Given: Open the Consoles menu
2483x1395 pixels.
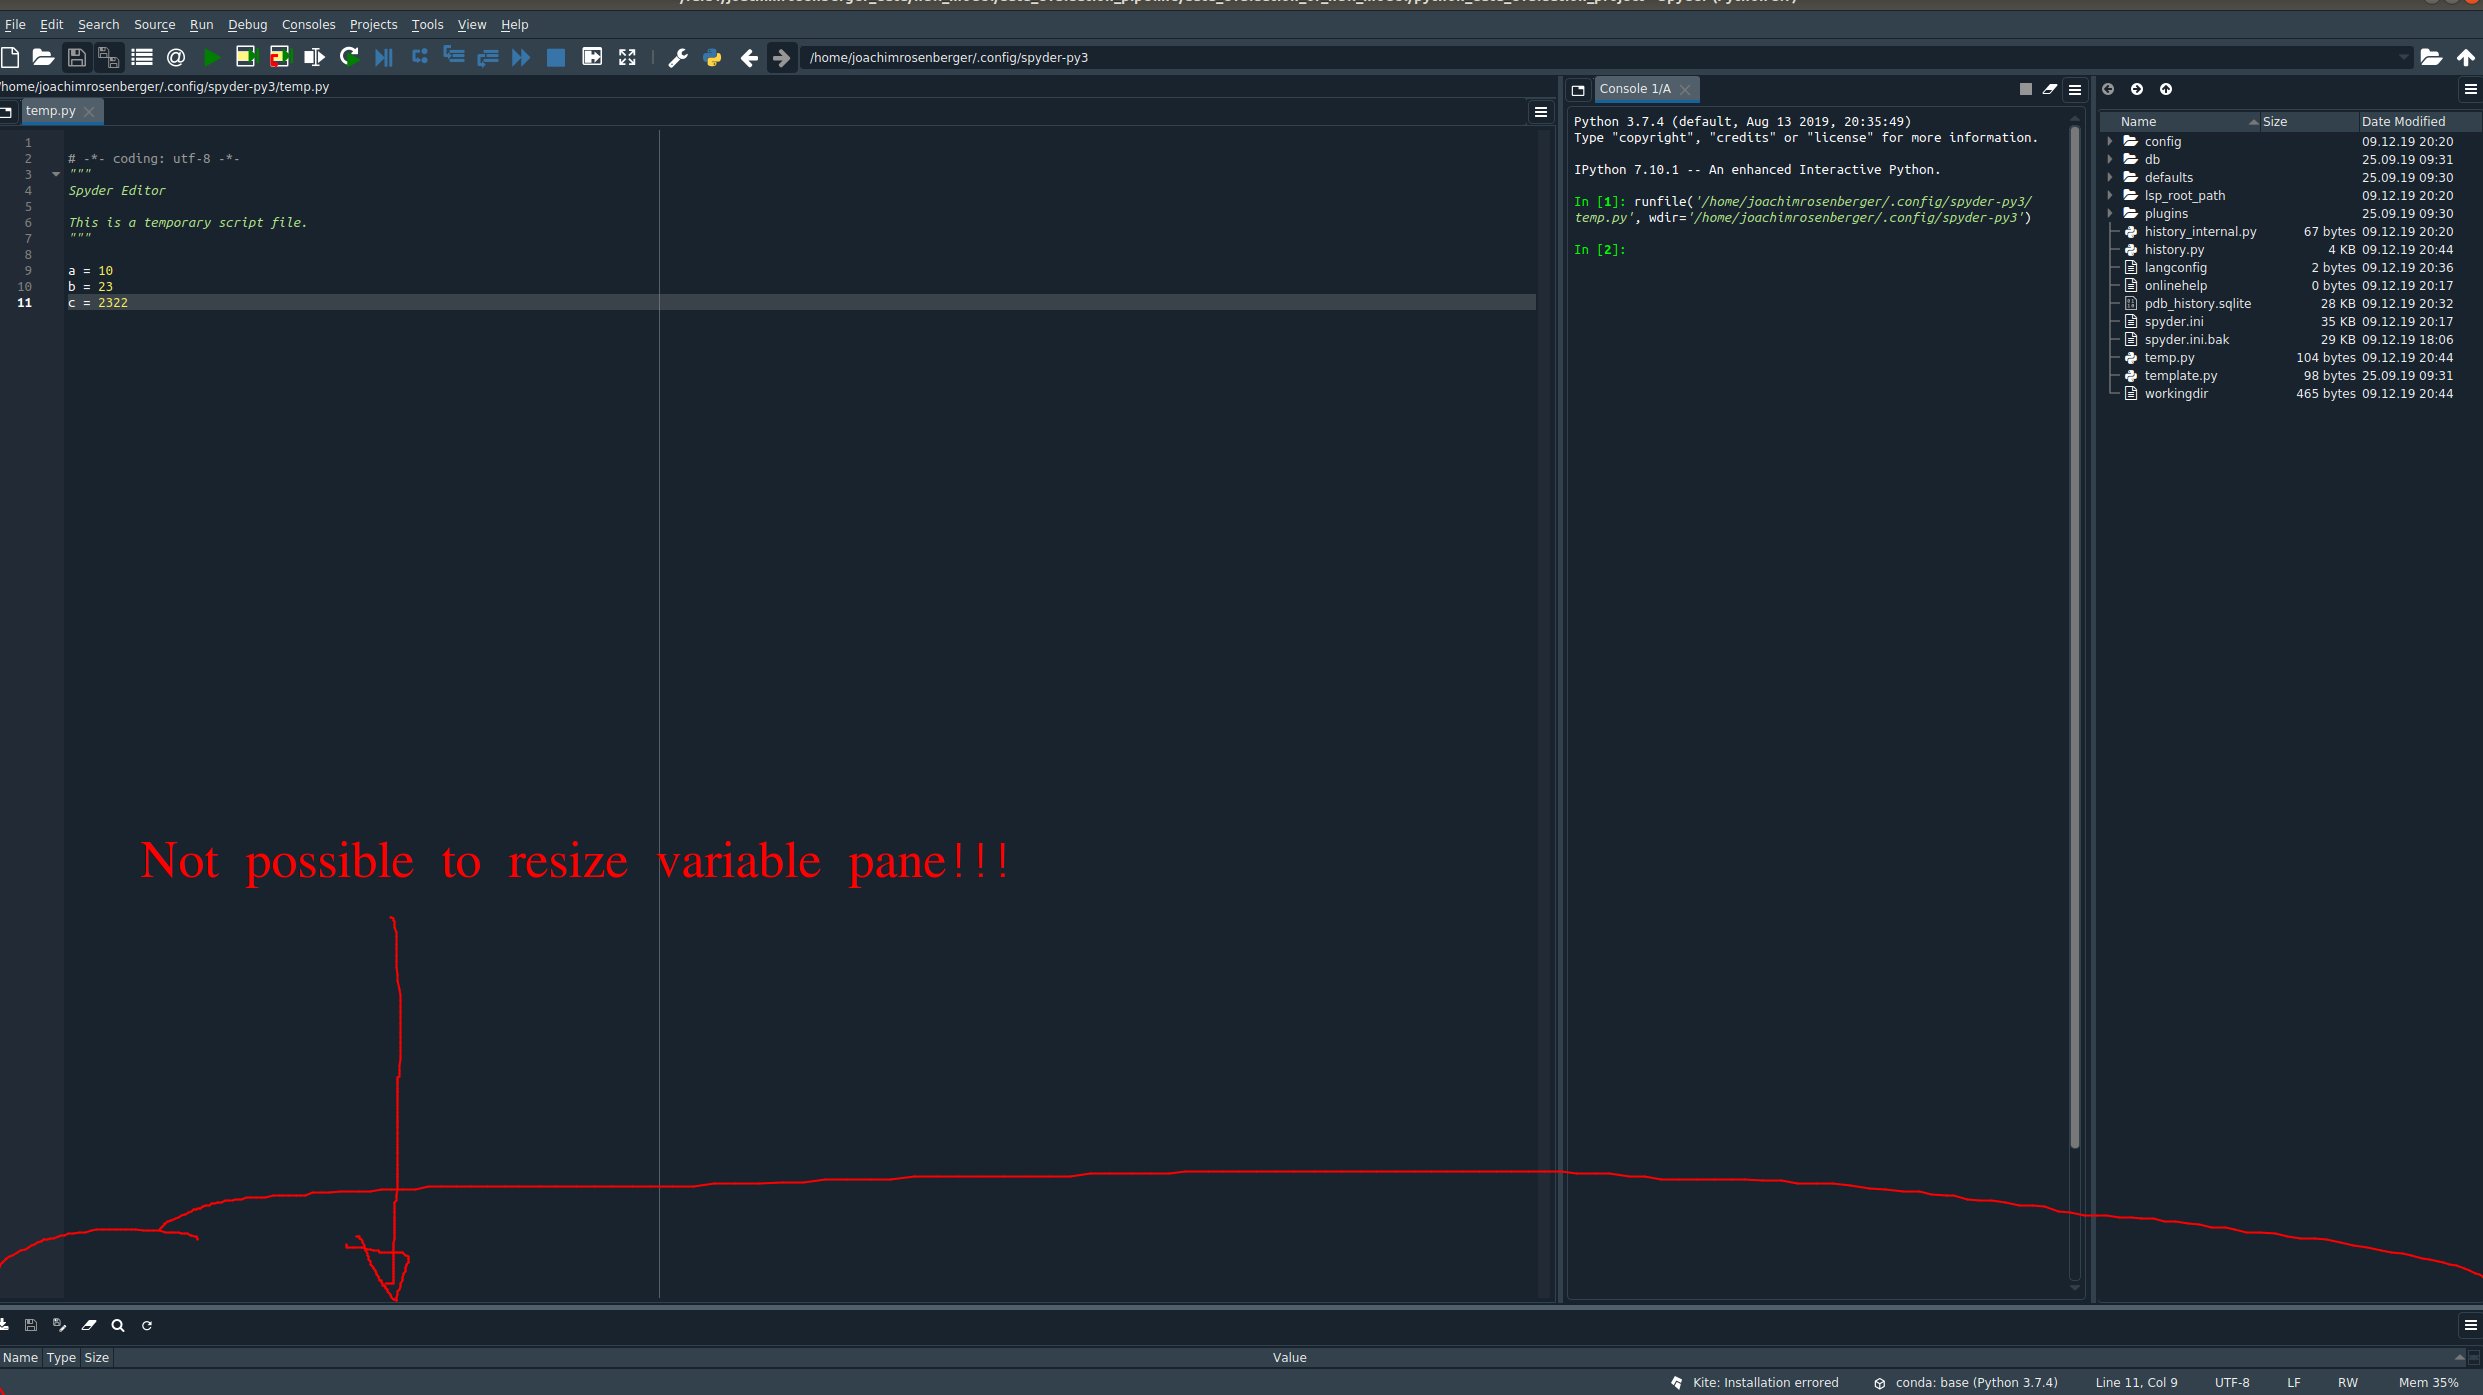Looking at the screenshot, I should (308, 24).
